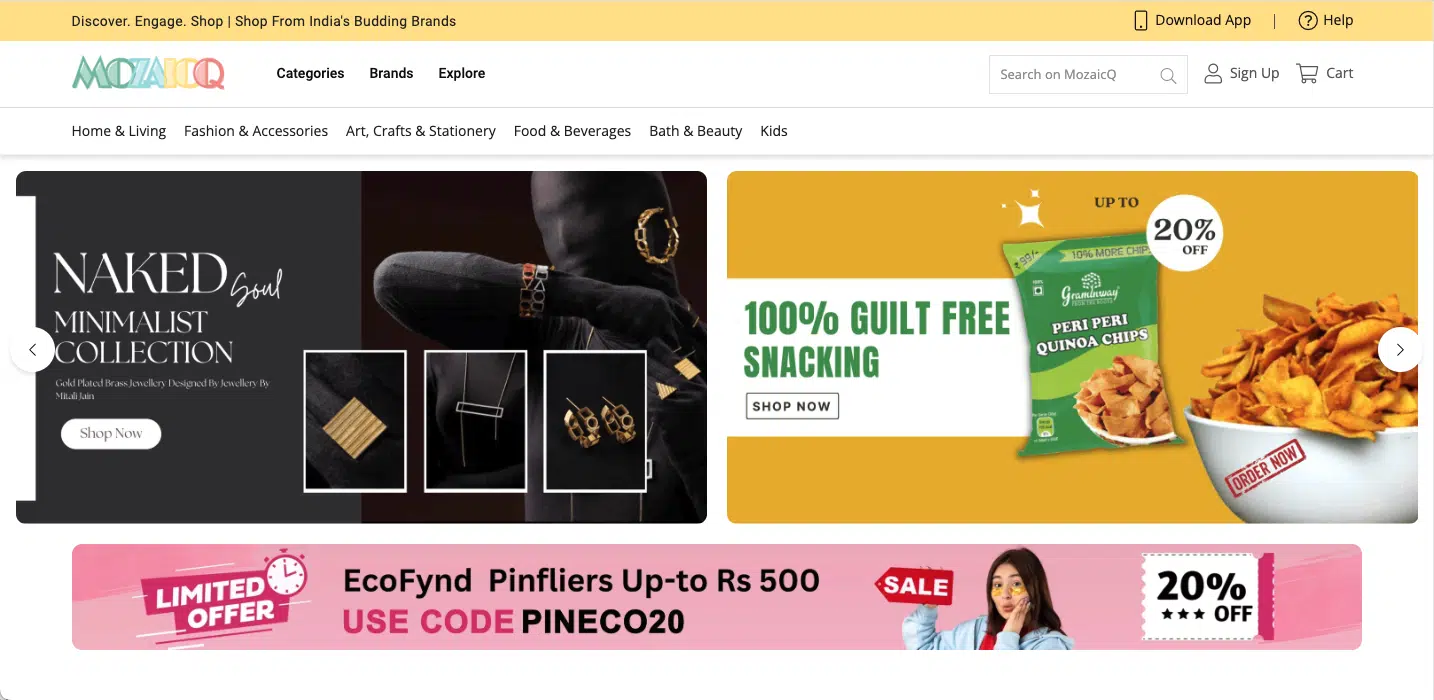This screenshot has width=1434, height=700.
Task: Open the Brands menu
Action: click(391, 73)
